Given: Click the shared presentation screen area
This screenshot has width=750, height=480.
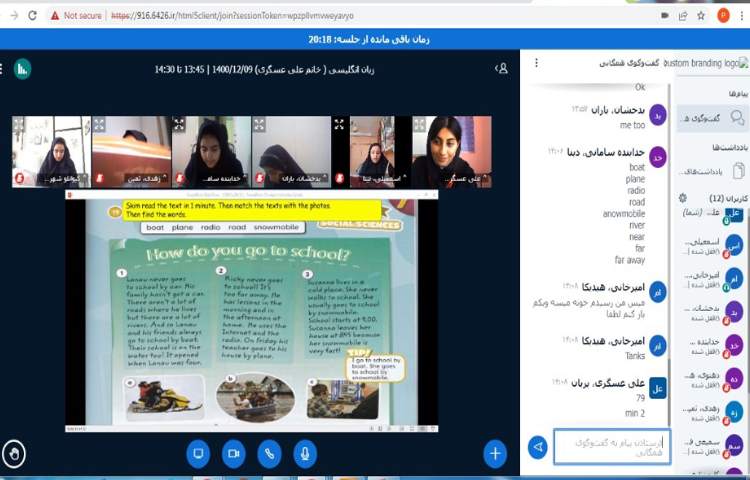Looking at the screenshot, I should [252, 311].
